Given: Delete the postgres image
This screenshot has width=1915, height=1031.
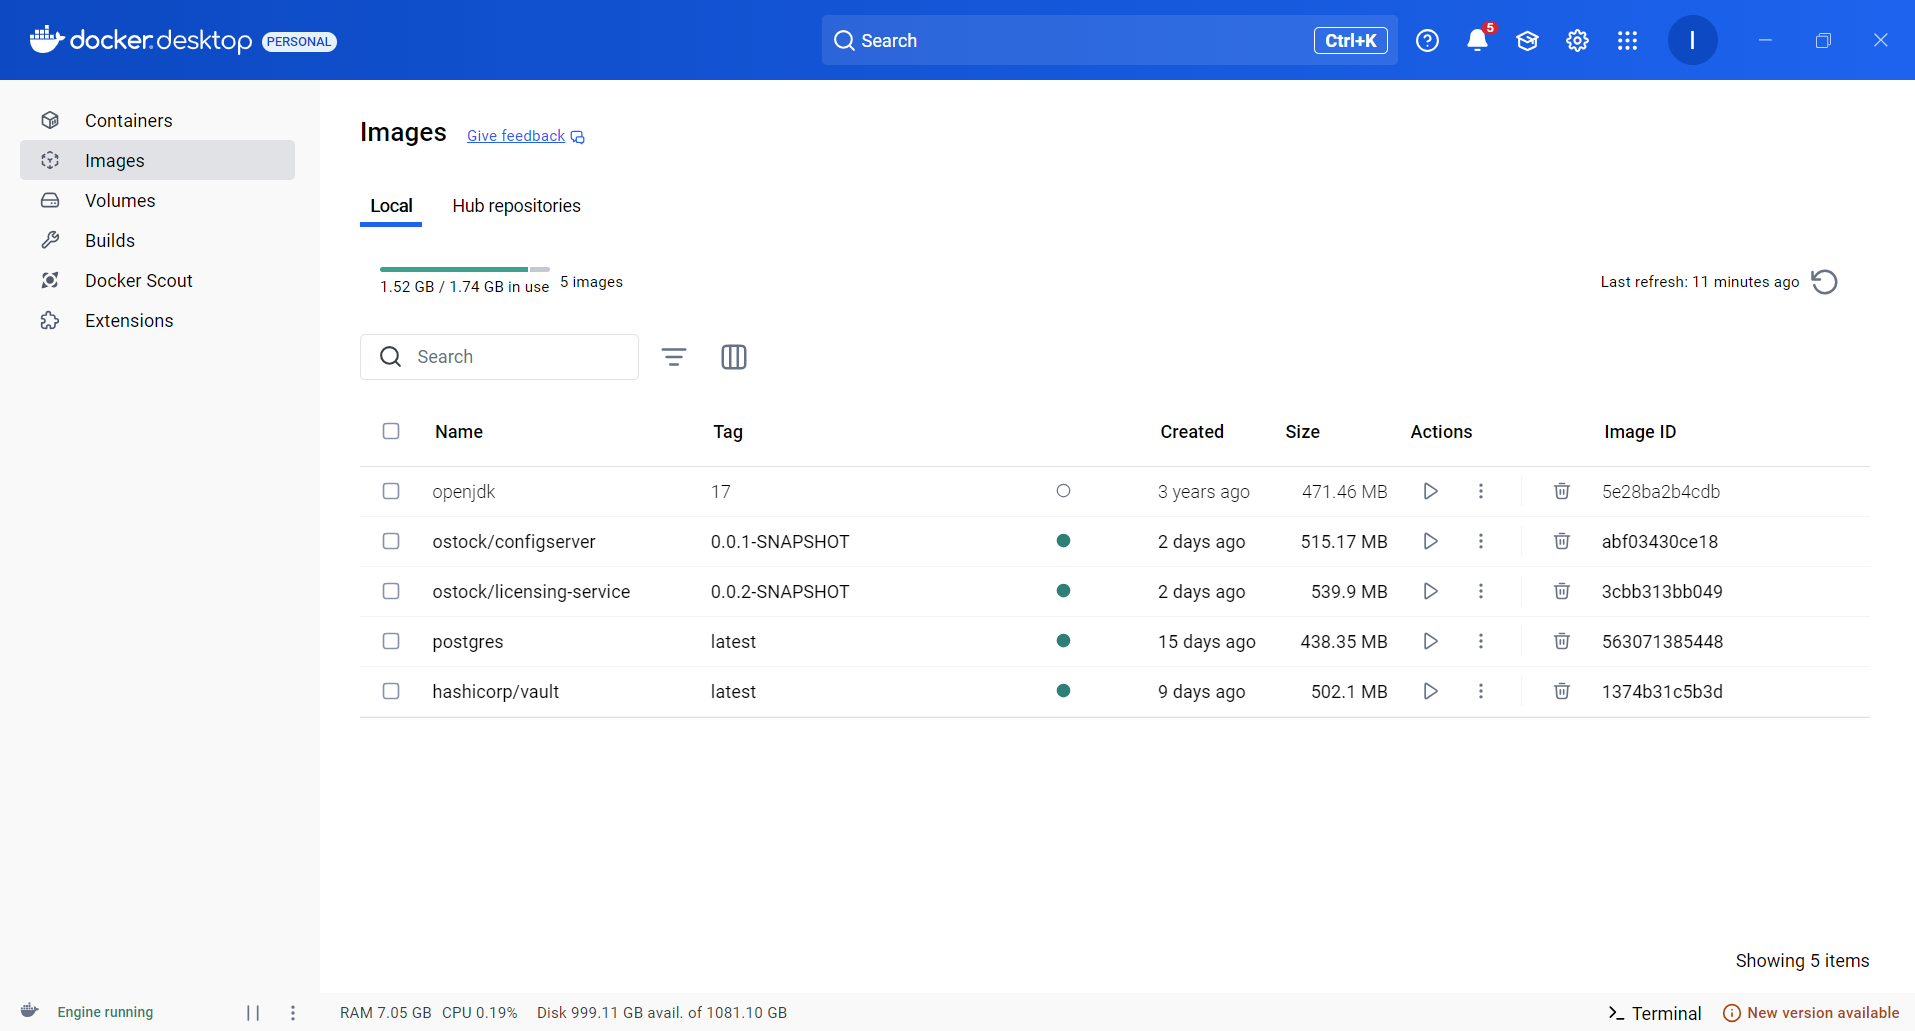Looking at the screenshot, I should [1562, 641].
